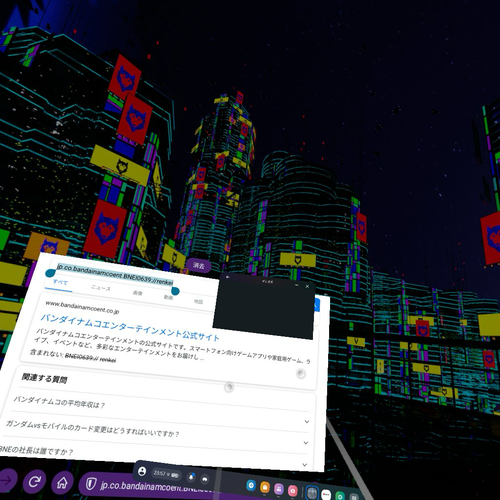Launch the pink camera app in the dock
Viewport: 500px width, 500px height.
coord(292,490)
